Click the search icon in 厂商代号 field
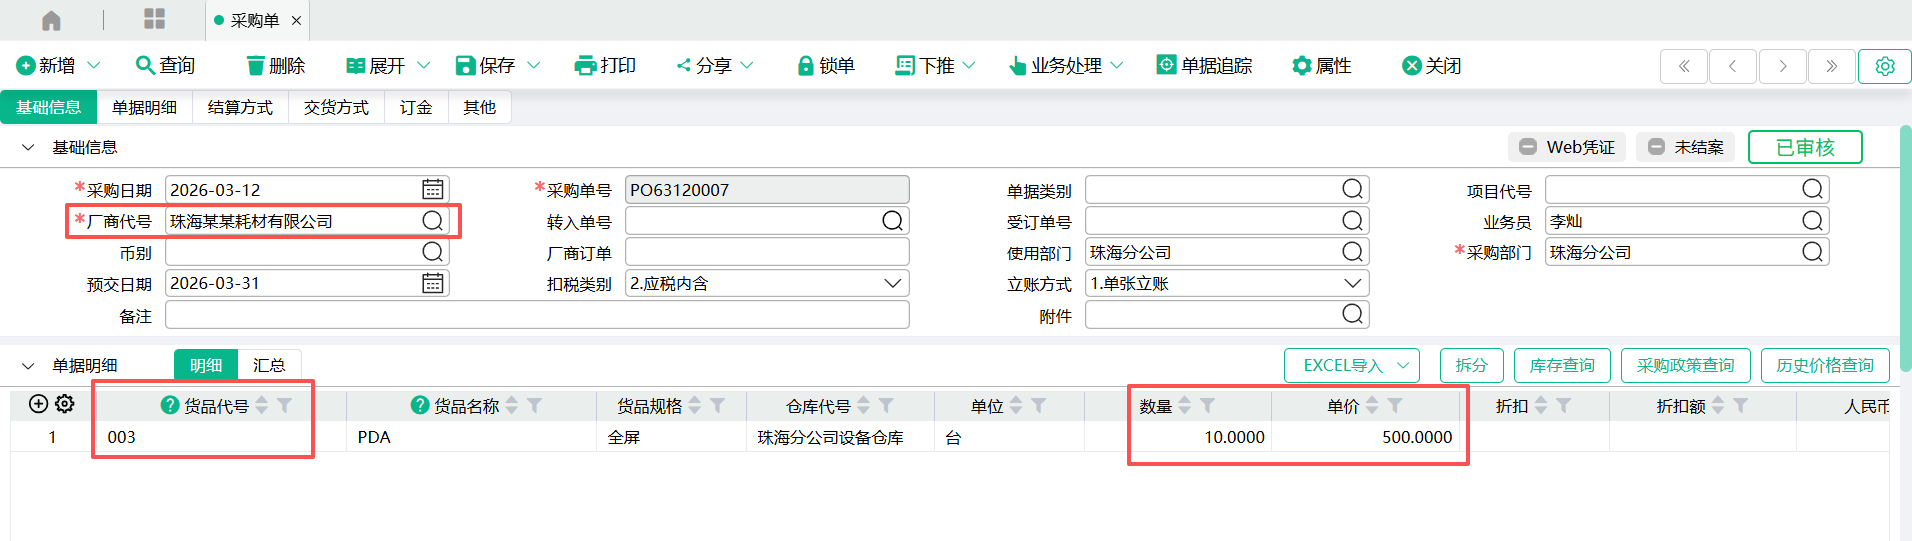Image resolution: width=1912 pixels, height=541 pixels. point(432,221)
